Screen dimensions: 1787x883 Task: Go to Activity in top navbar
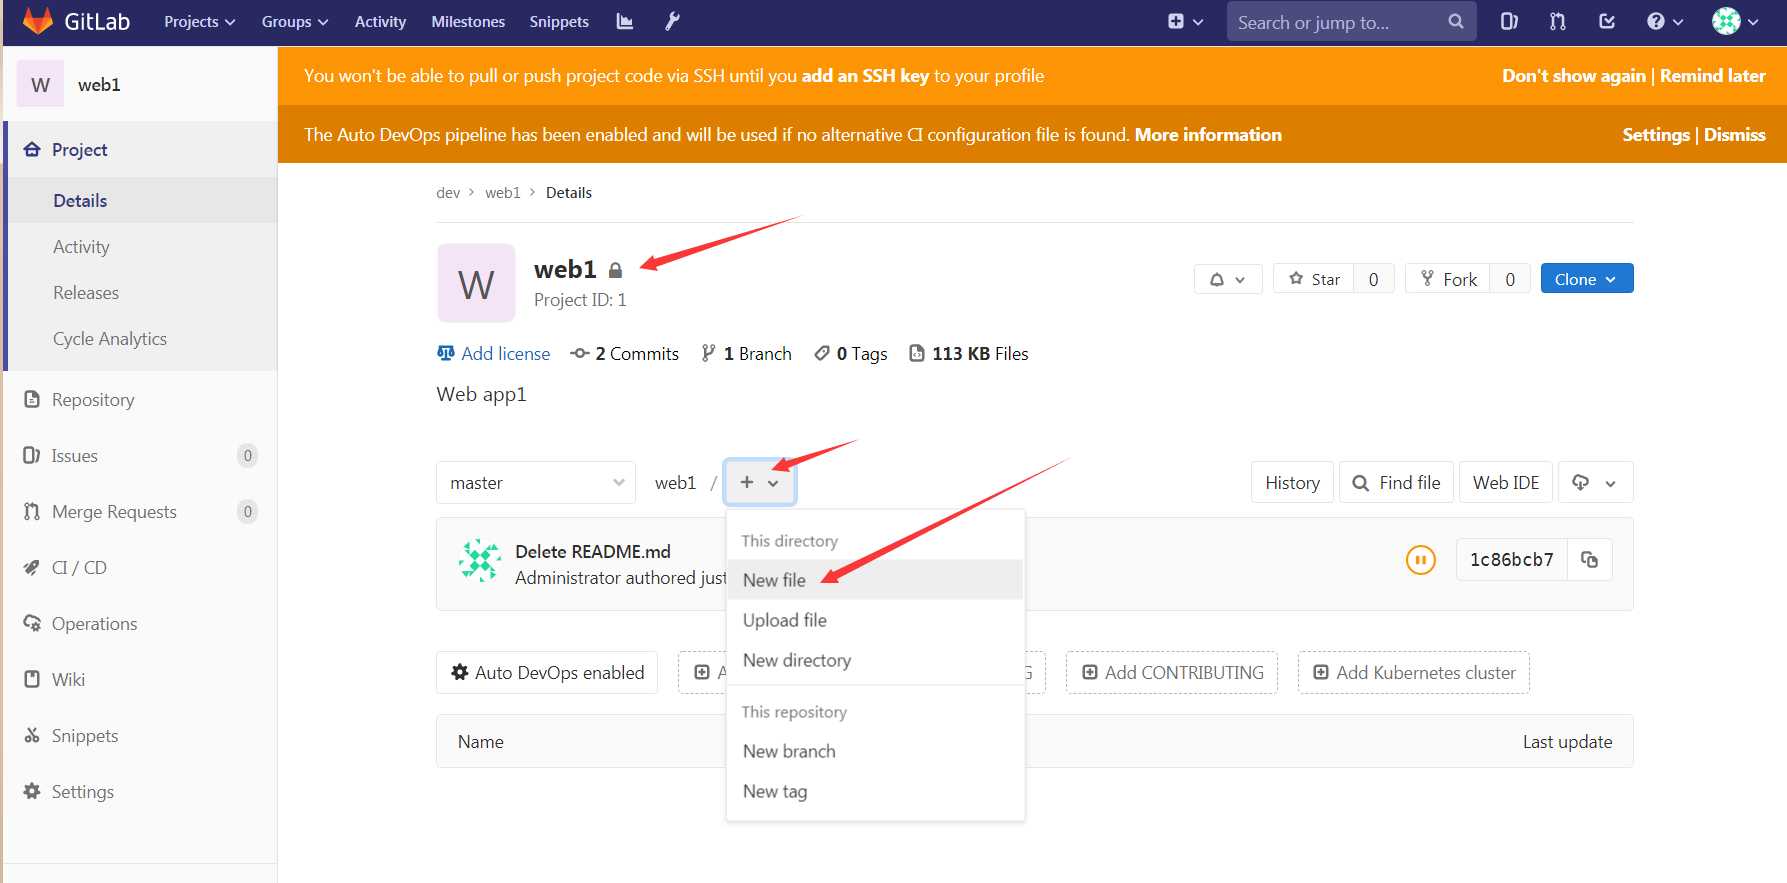click(380, 21)
